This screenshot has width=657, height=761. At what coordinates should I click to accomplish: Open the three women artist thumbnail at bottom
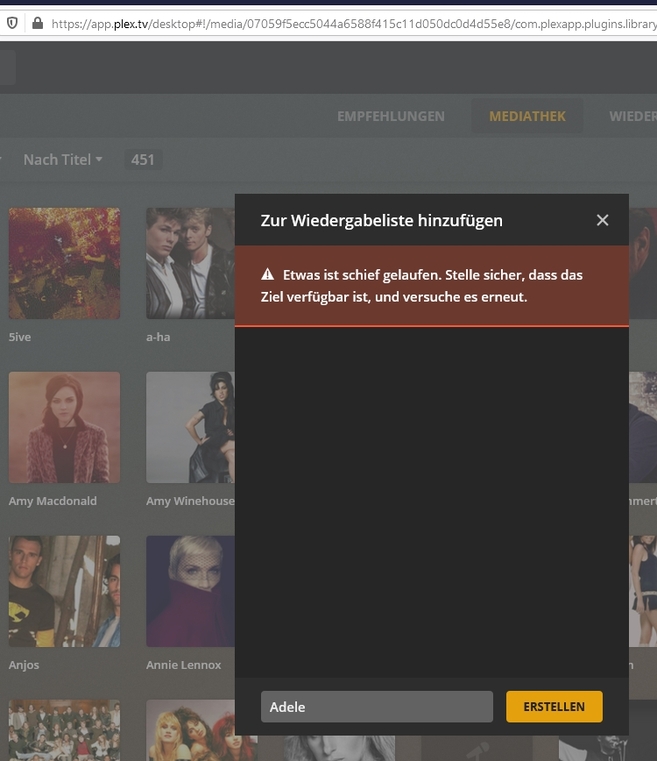[190, 730]
